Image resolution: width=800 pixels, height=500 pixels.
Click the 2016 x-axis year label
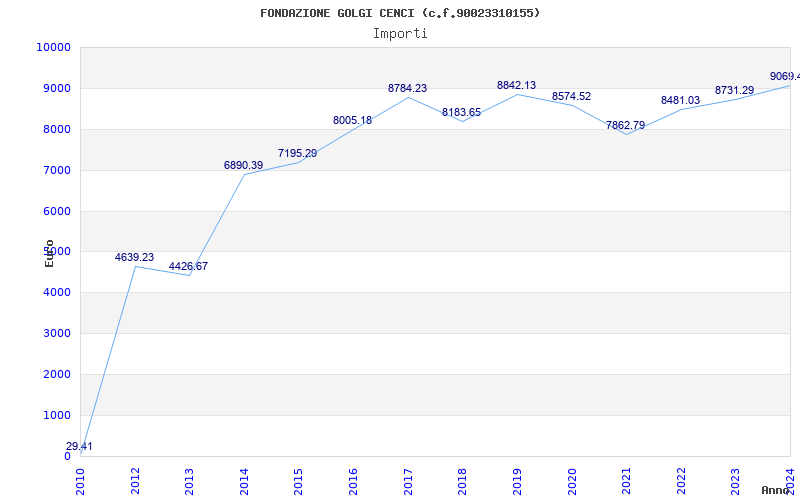tap(354, 482)
